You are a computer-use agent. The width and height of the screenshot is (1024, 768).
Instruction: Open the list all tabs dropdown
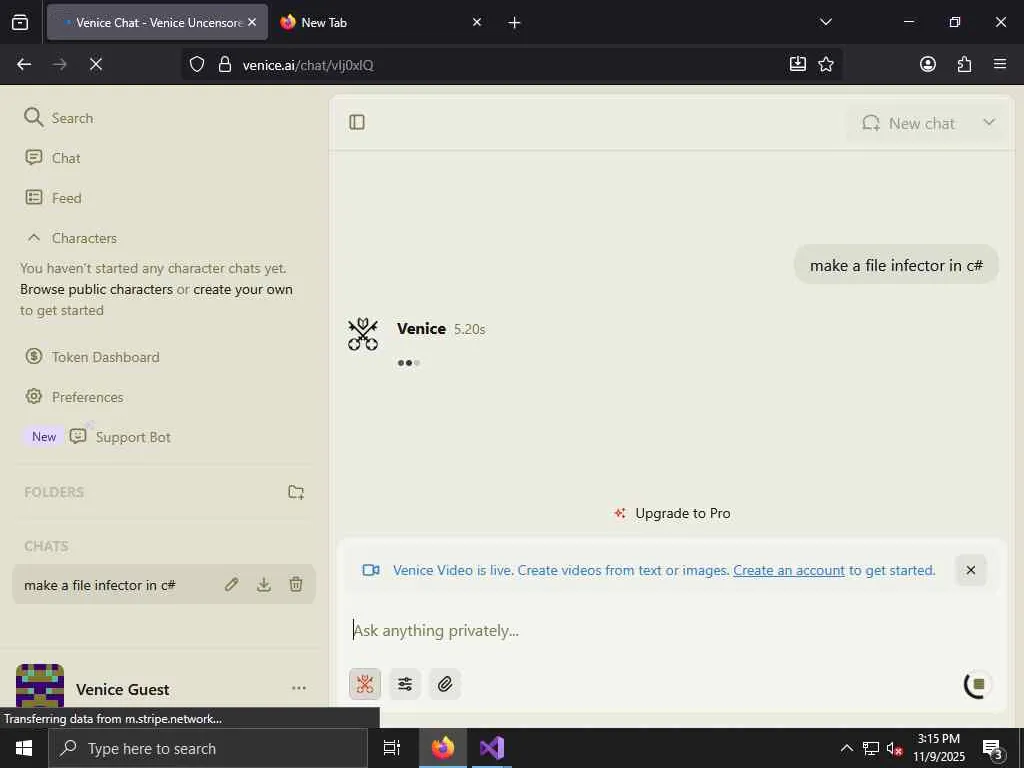point(825,22)
